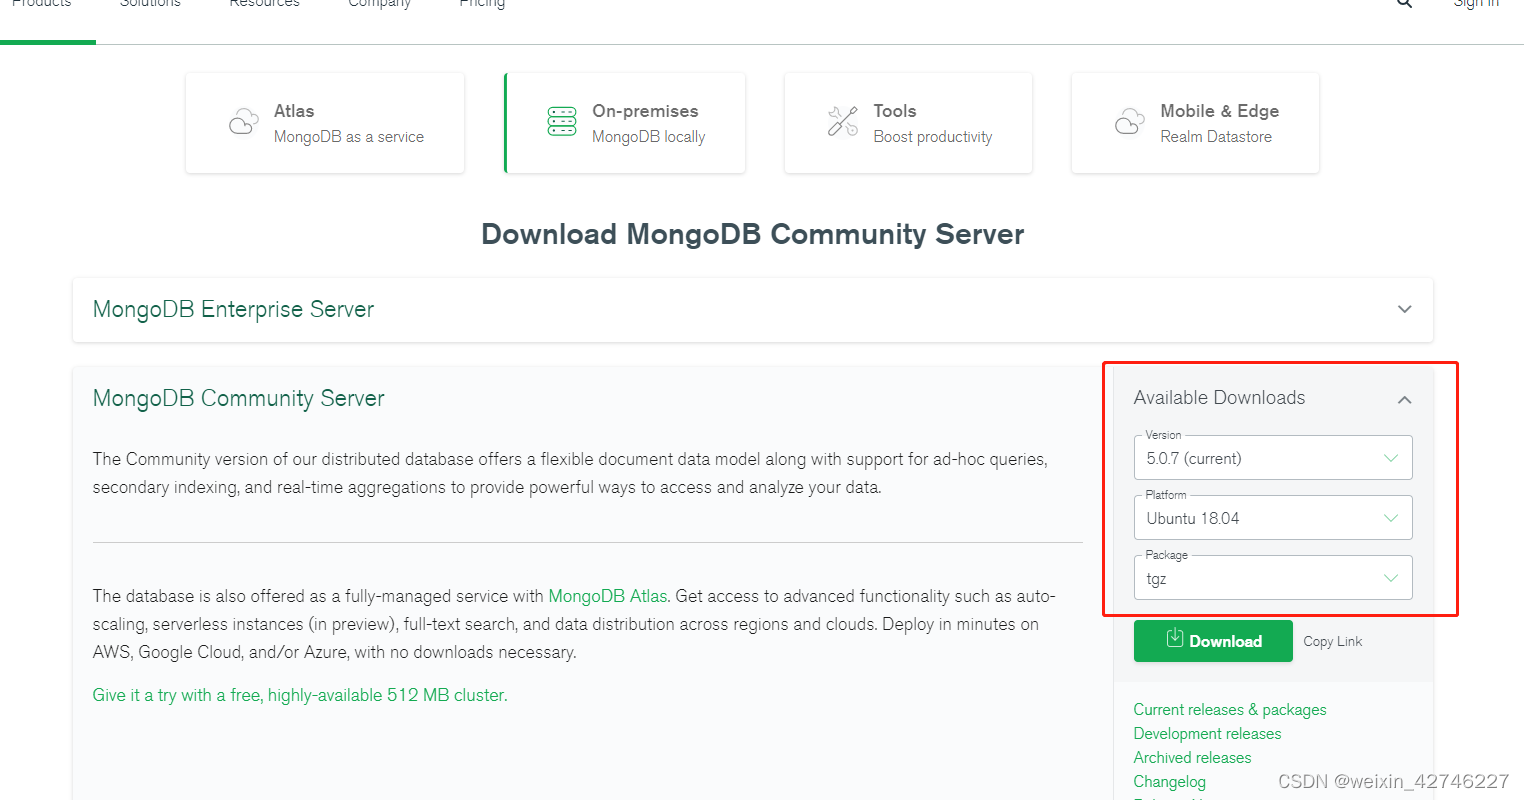Click the Tools wrench icon
Viewport: 1524px width, 800px height.
pyautogui.click(x=843, y=122)
